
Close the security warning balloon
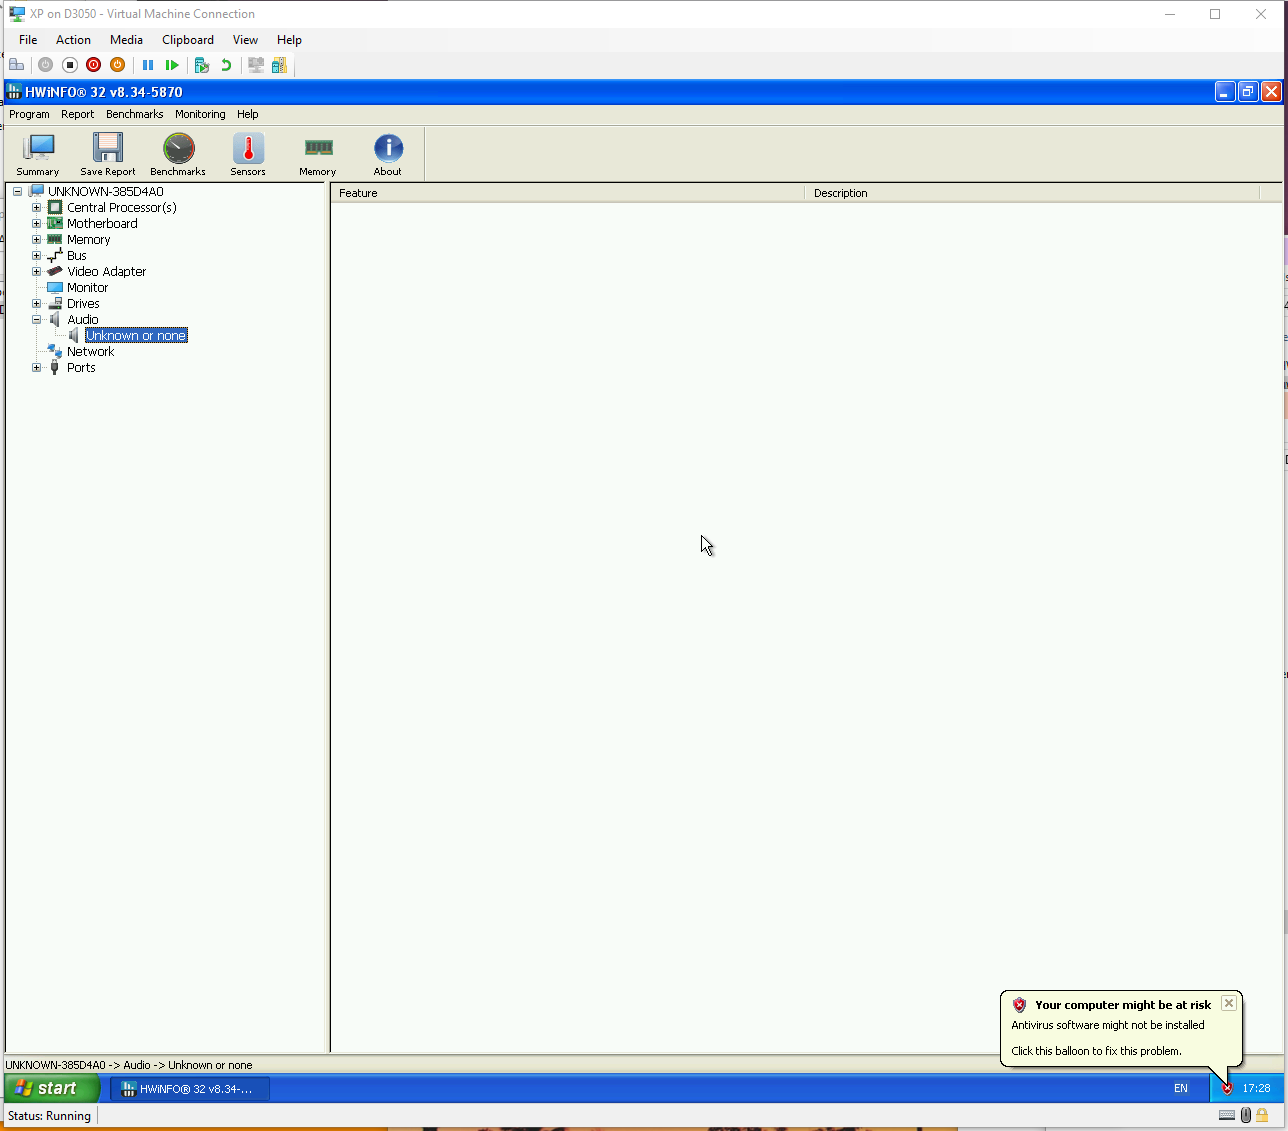(x=1229, y=1003)
